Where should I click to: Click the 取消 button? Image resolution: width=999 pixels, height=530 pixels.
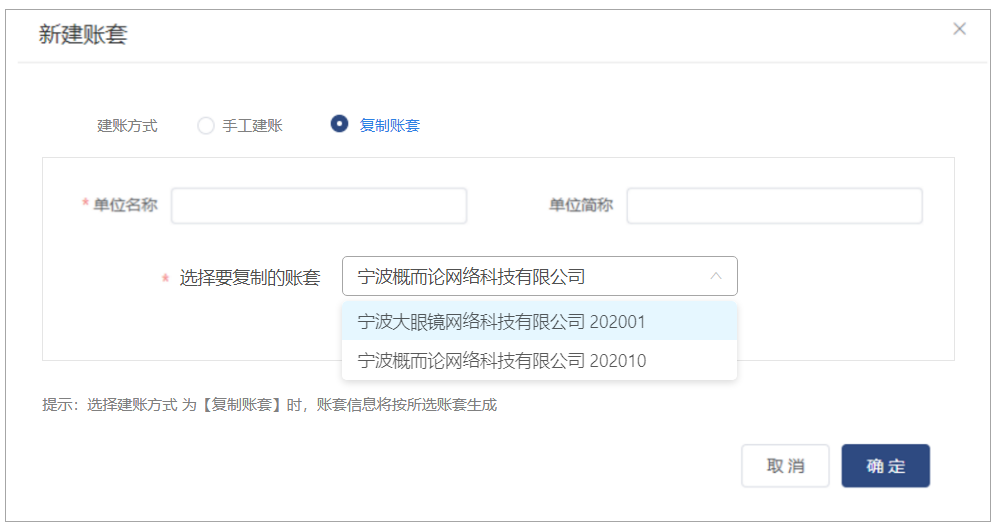pos(785,466)
